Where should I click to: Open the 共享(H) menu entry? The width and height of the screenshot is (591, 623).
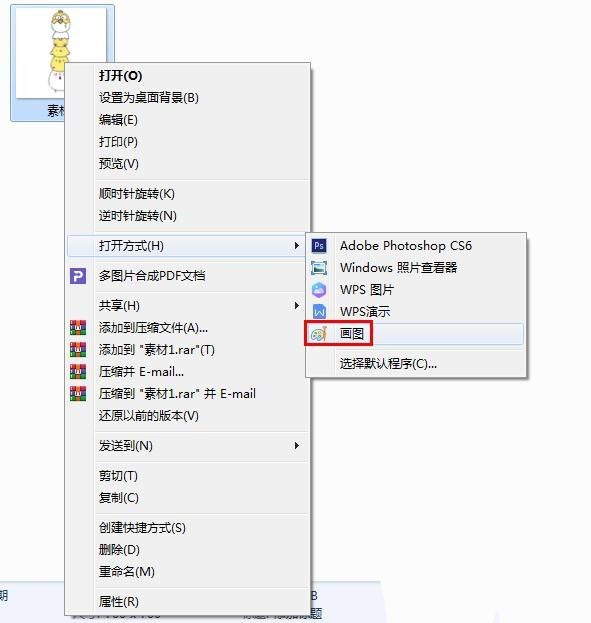(x=187, y=306)
